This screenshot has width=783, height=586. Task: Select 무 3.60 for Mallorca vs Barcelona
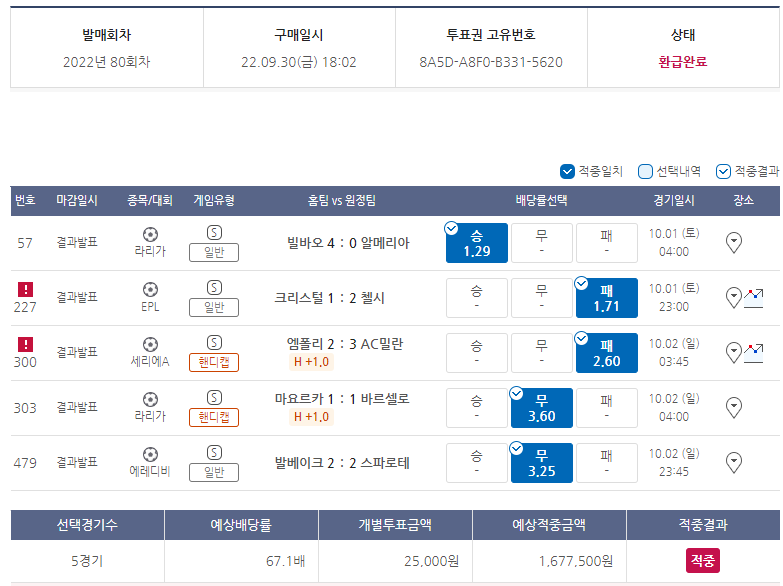click(541, 408)
